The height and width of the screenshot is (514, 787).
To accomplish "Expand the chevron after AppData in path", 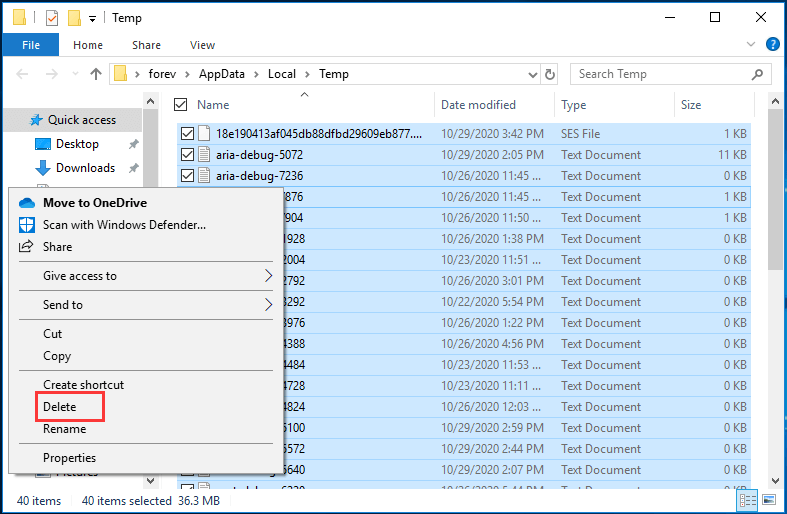I will pos(256,74).
